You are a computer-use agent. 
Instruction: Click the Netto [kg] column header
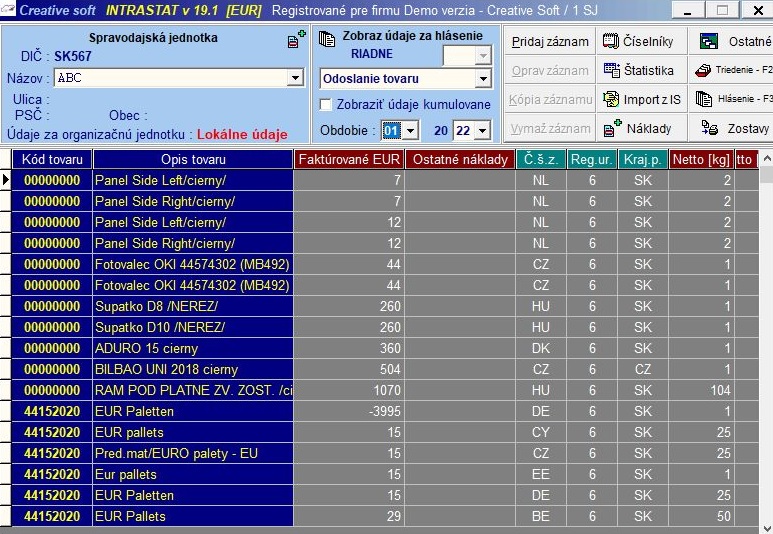tap(700, 160)
